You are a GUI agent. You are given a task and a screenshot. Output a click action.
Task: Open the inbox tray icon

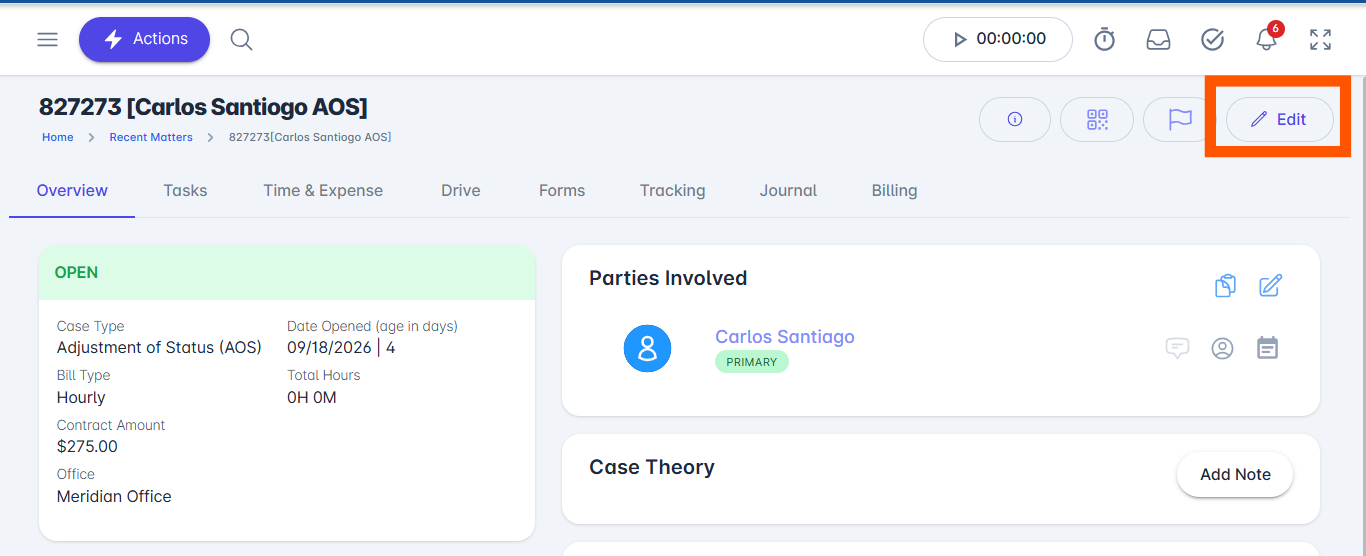(1158, 39)
